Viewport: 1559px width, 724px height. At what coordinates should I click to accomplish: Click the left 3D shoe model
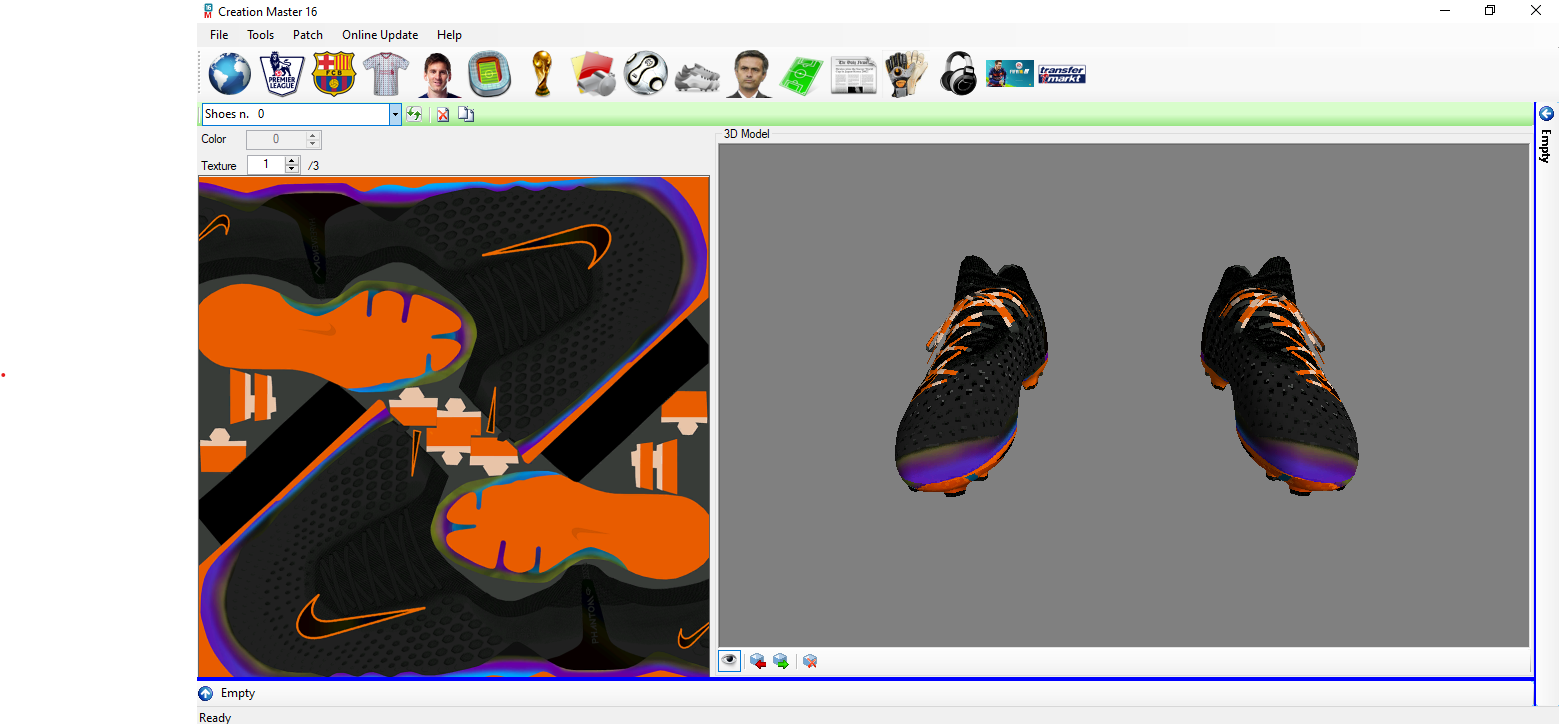(x=972, y=375)
